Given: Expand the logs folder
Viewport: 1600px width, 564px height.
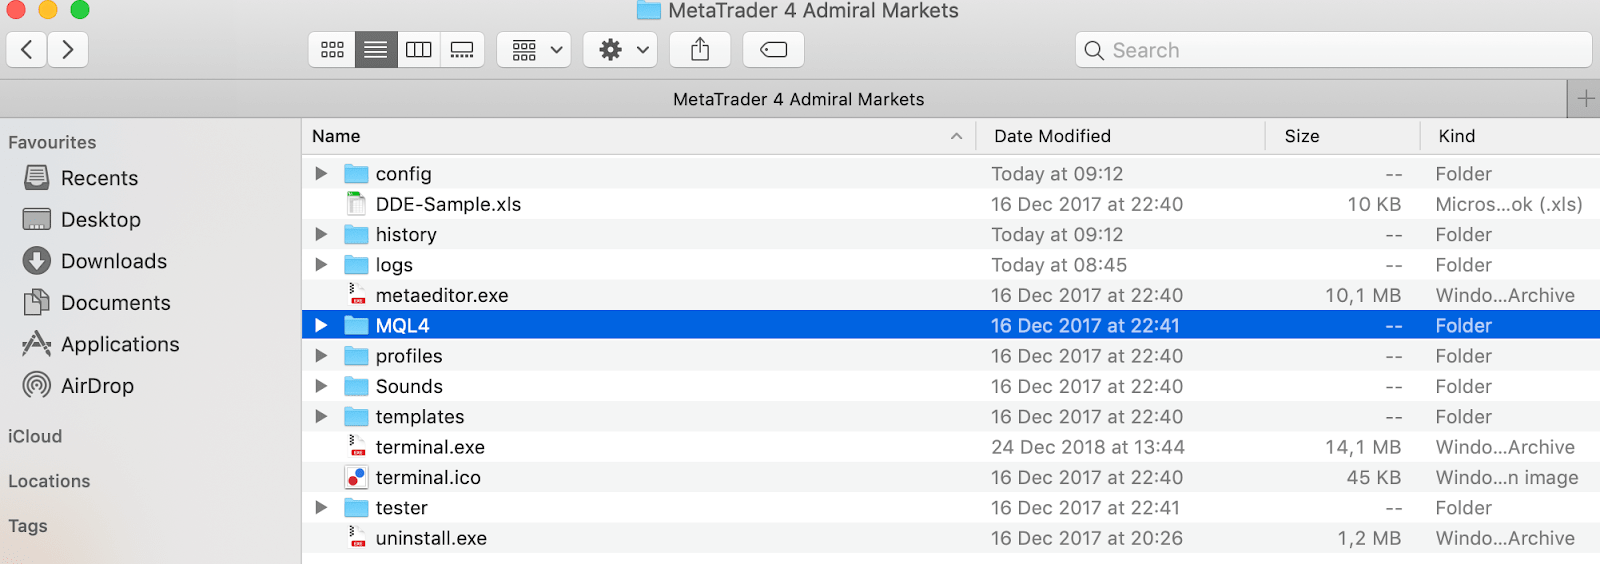Looking at the screenshot, I should 321,264.
